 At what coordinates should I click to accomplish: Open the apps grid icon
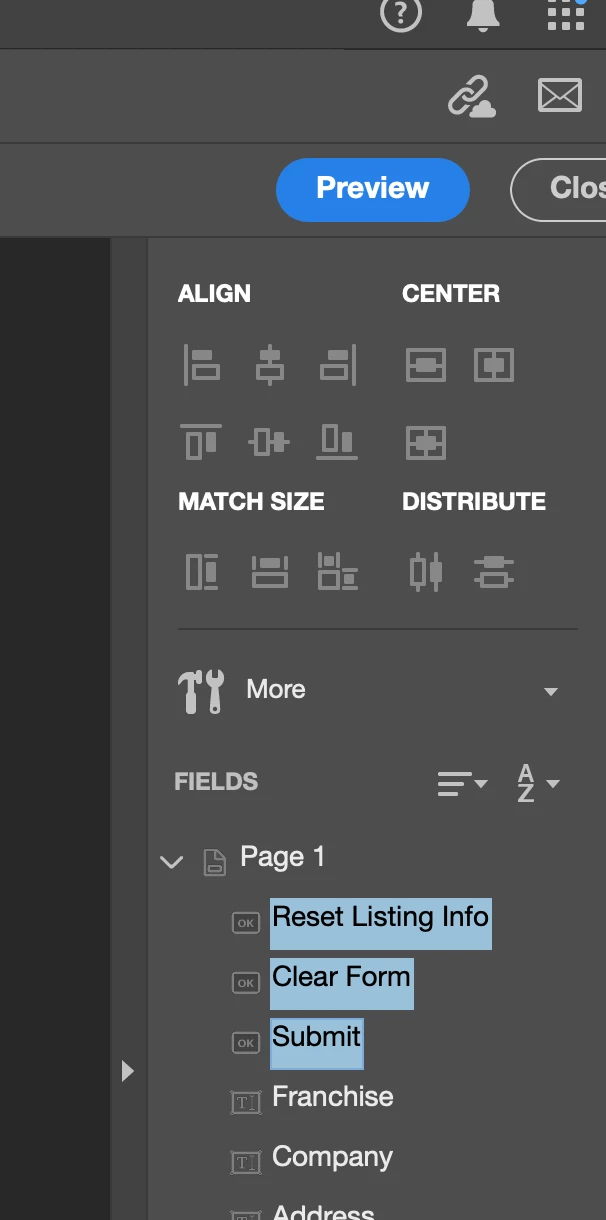[x=566, y=13]
